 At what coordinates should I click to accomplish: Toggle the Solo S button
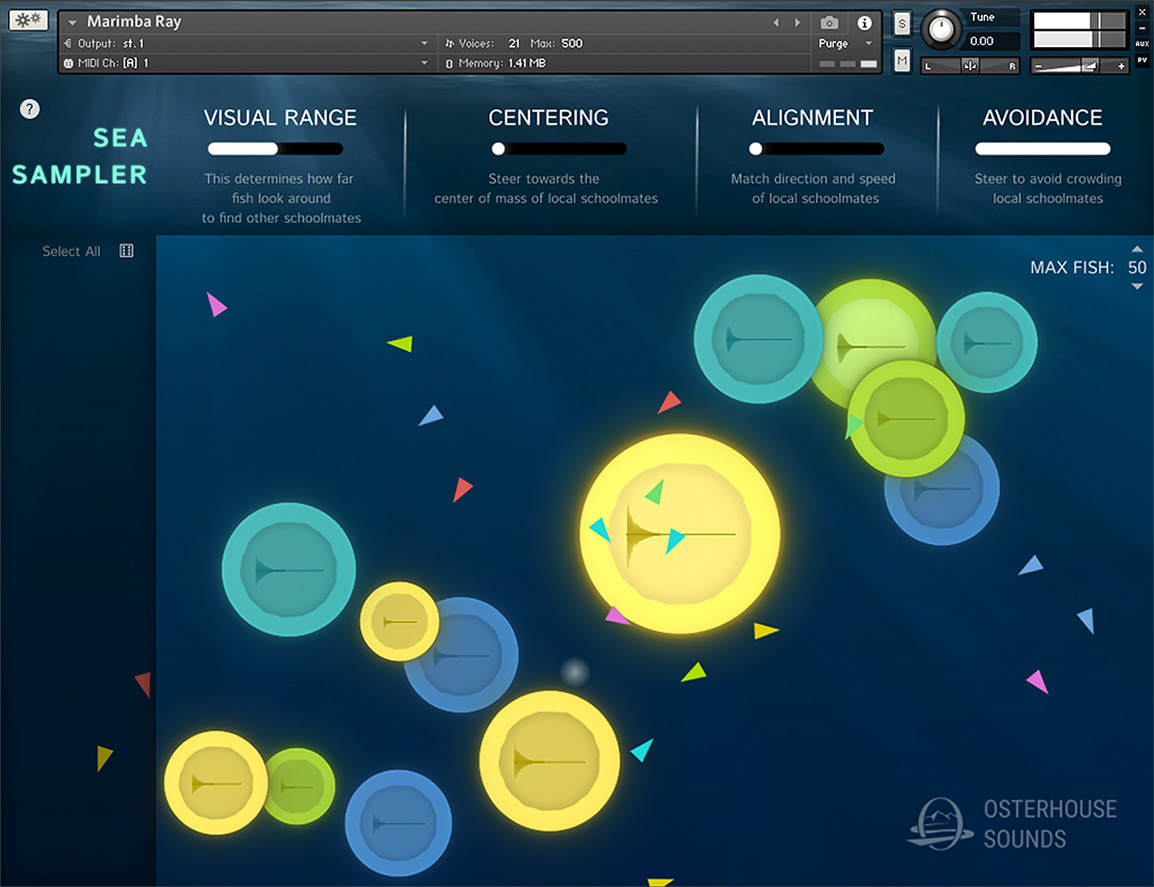coord(902,24)
